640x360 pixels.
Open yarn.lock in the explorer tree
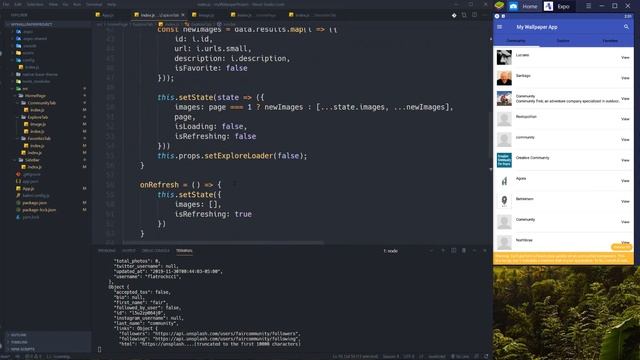pos(31,217)
